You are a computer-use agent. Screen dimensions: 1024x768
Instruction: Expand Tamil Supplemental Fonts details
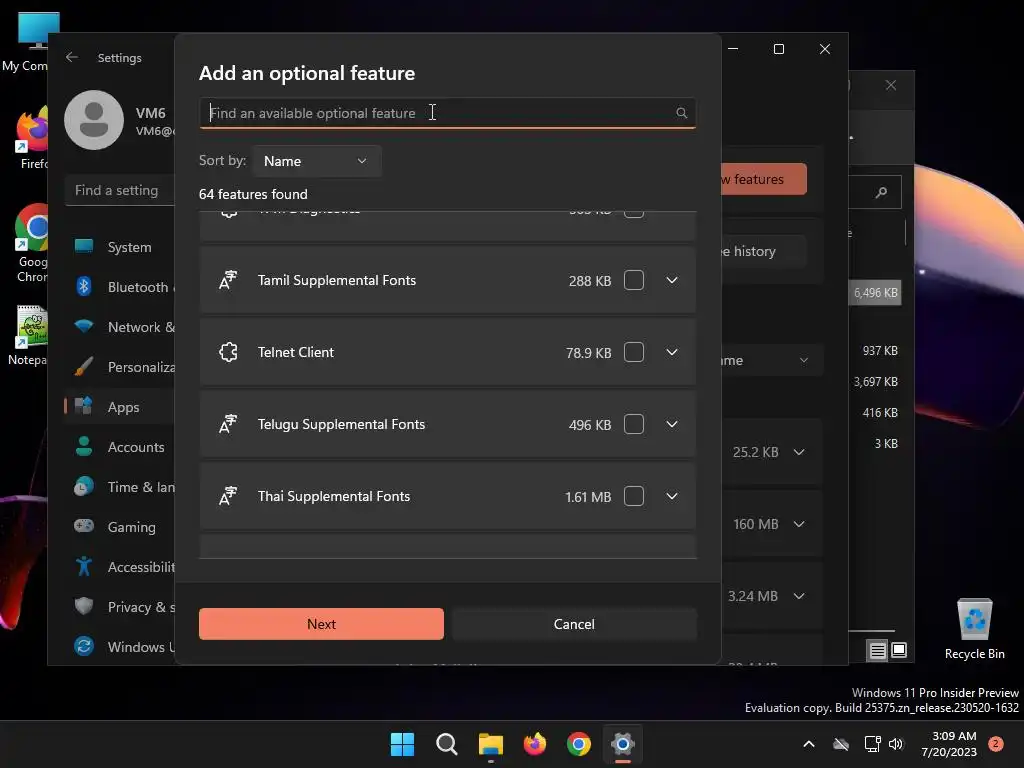(671, 280)
